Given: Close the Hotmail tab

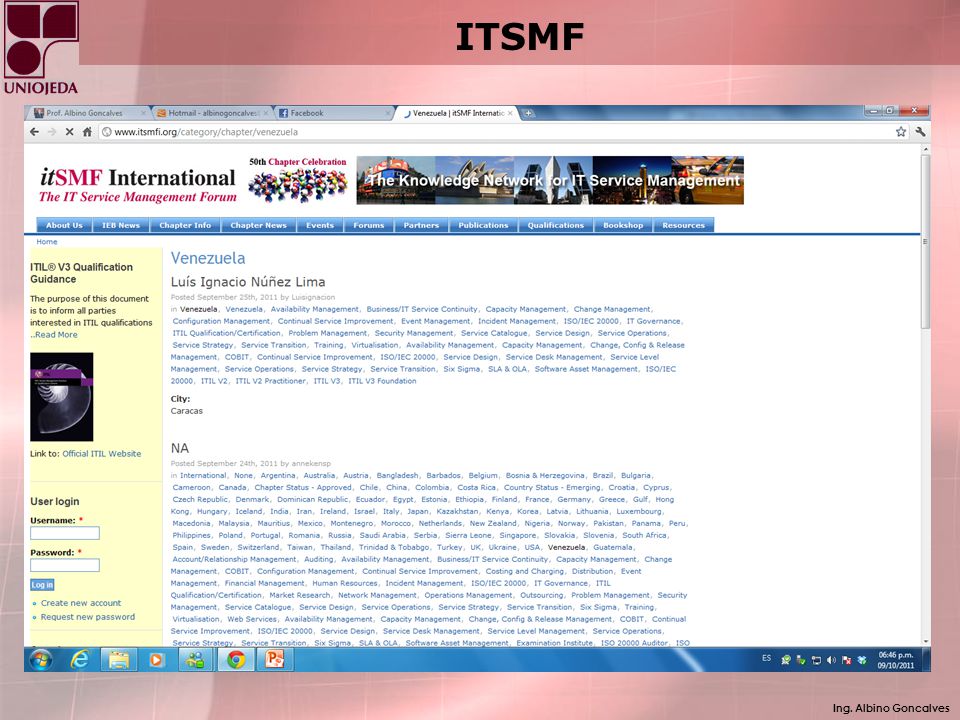Looking at the screenshot, I should click(266, 113).
